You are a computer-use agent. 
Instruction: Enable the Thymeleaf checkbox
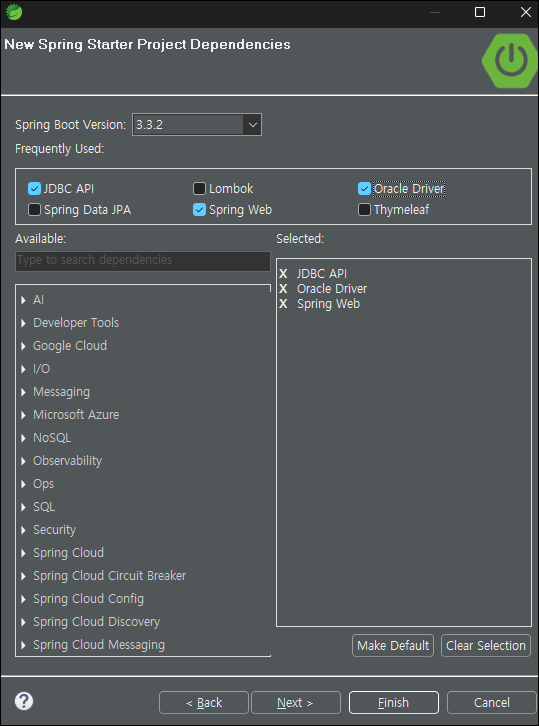coord(364,210)
